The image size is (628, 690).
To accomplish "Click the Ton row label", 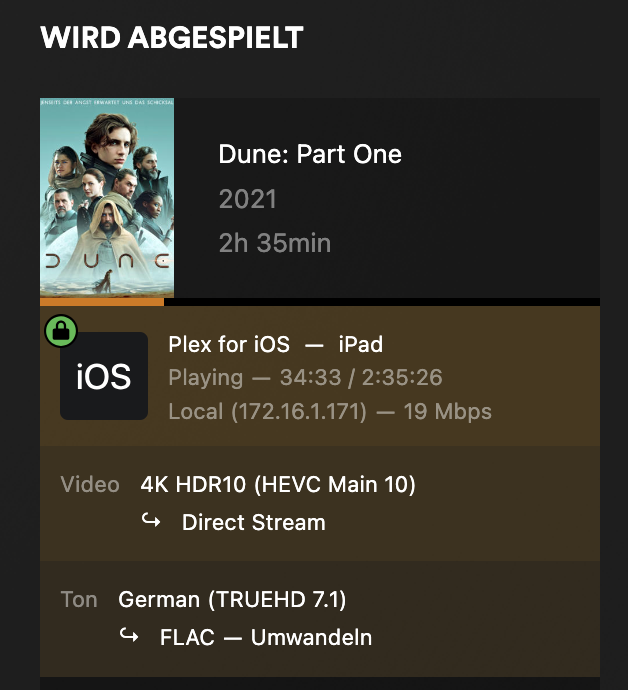I will (79, 600).
